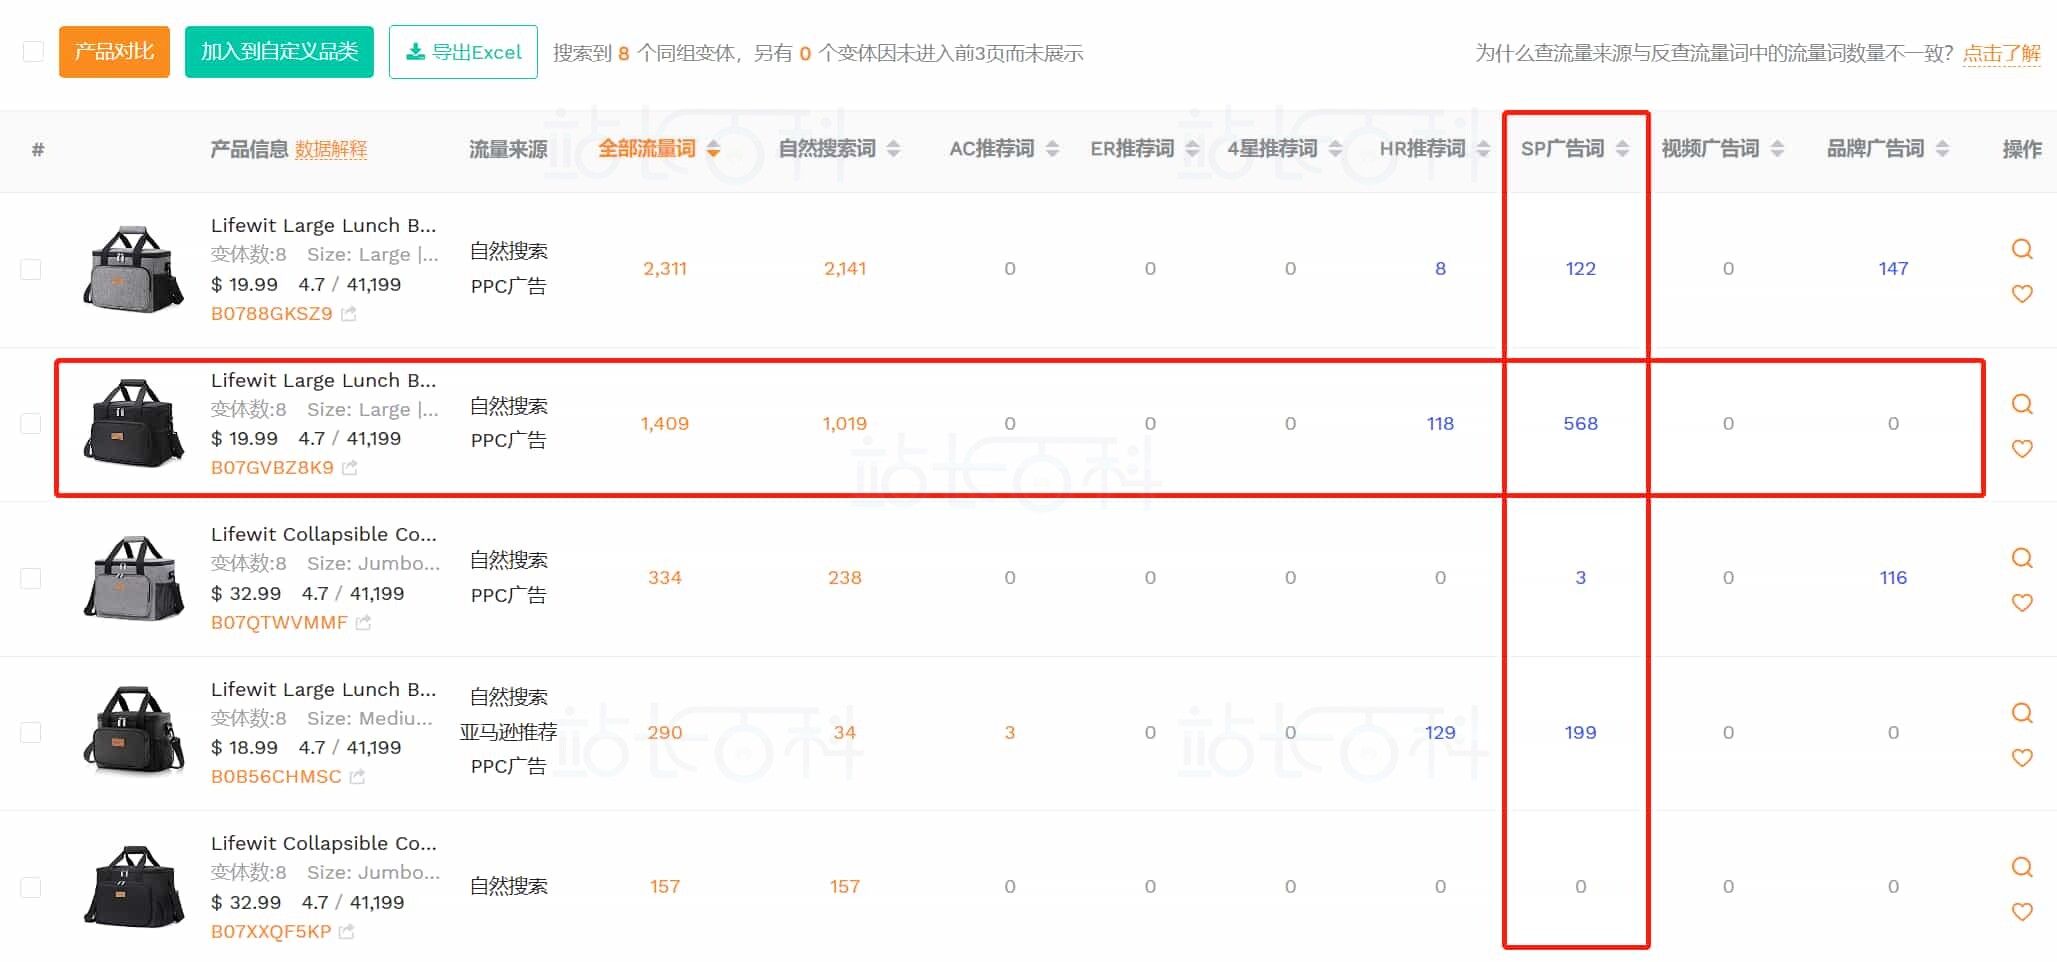
Task: Click heart icon in B0B56CHMSC row
Action: click(2021, 758)
